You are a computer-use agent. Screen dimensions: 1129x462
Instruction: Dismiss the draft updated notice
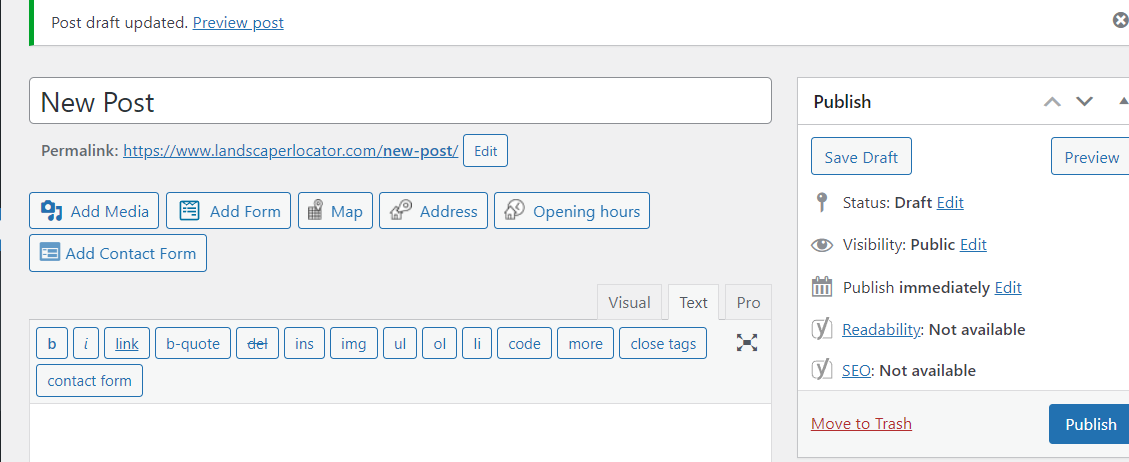[x=1120, y=20]
